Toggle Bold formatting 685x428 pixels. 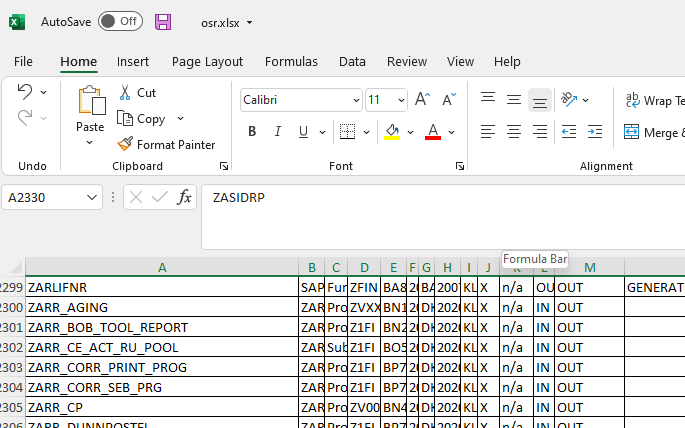pyautogui.click(x=252, y=131)
